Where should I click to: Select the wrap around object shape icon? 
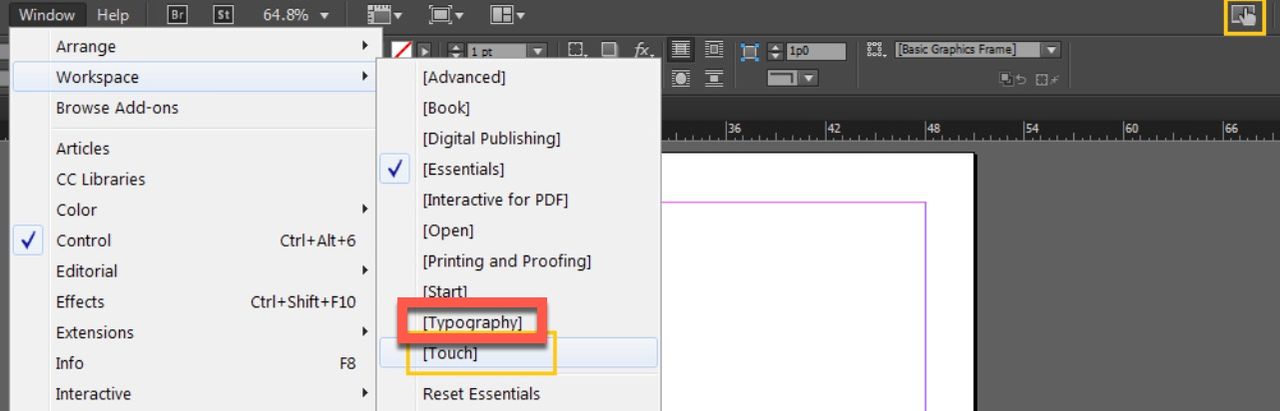tap(680, 78)
